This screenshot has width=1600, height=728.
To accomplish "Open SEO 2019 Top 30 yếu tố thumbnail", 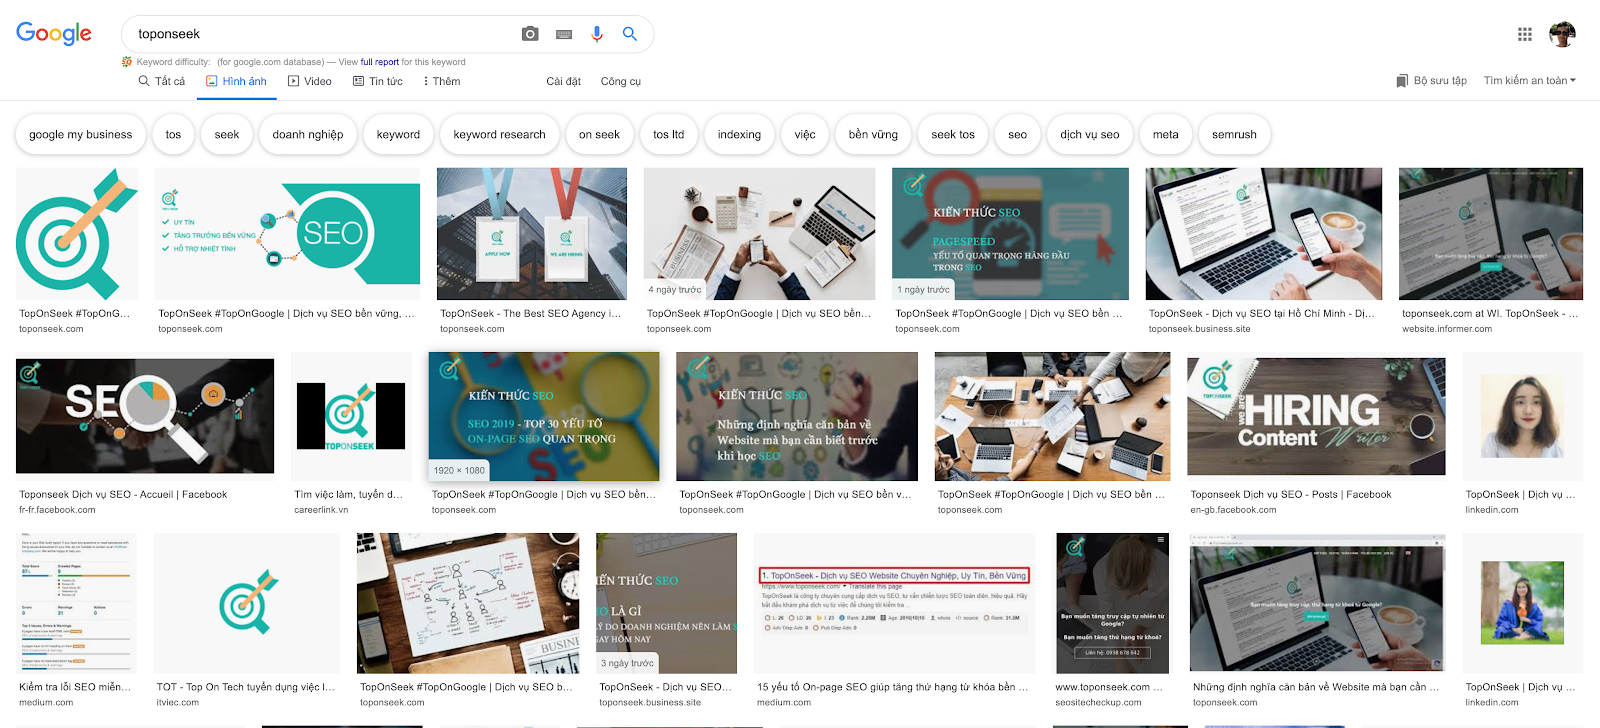I will click(544, 417).
